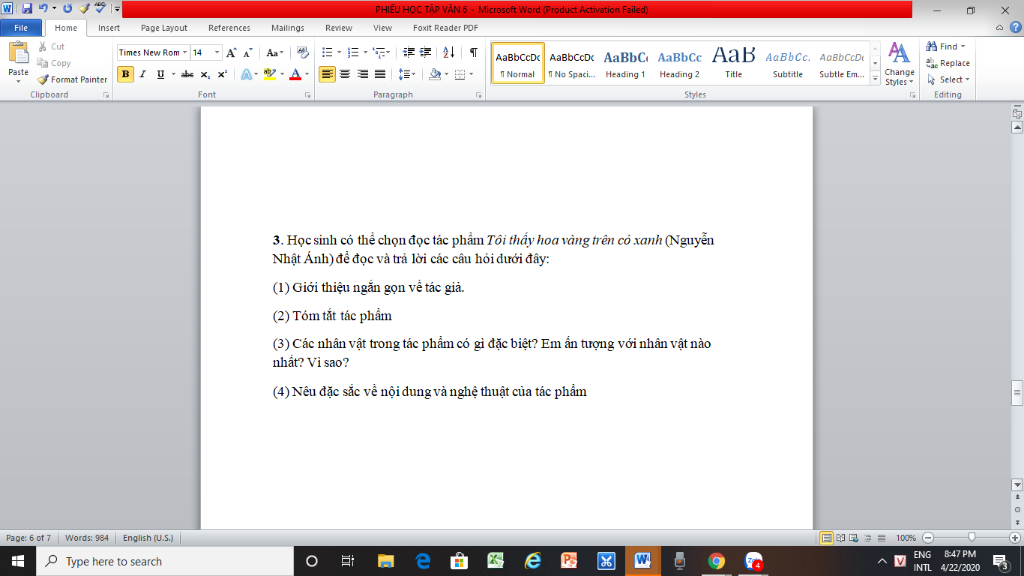This screenshot has height=576, width=1024.
Task: Open Word Help question mark icon
Action: (1016, 27)
